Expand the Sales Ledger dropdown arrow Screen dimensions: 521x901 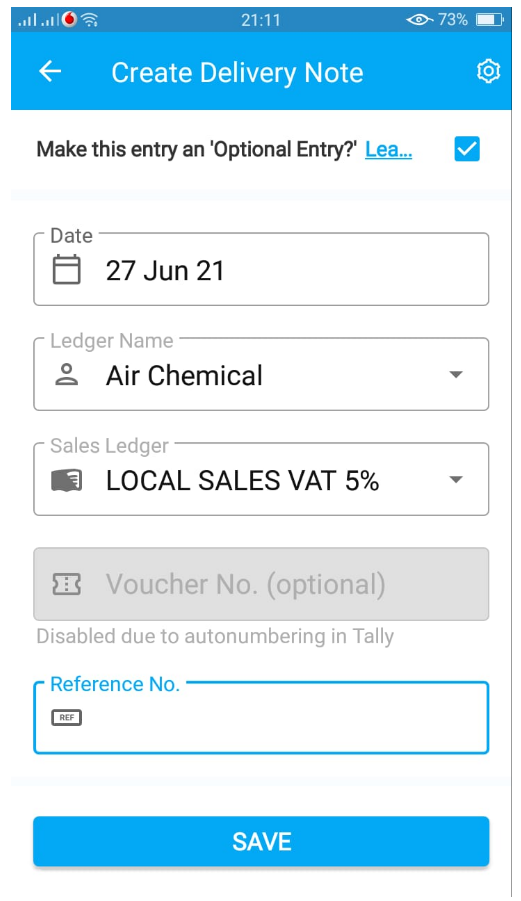(x=456, y=480)
